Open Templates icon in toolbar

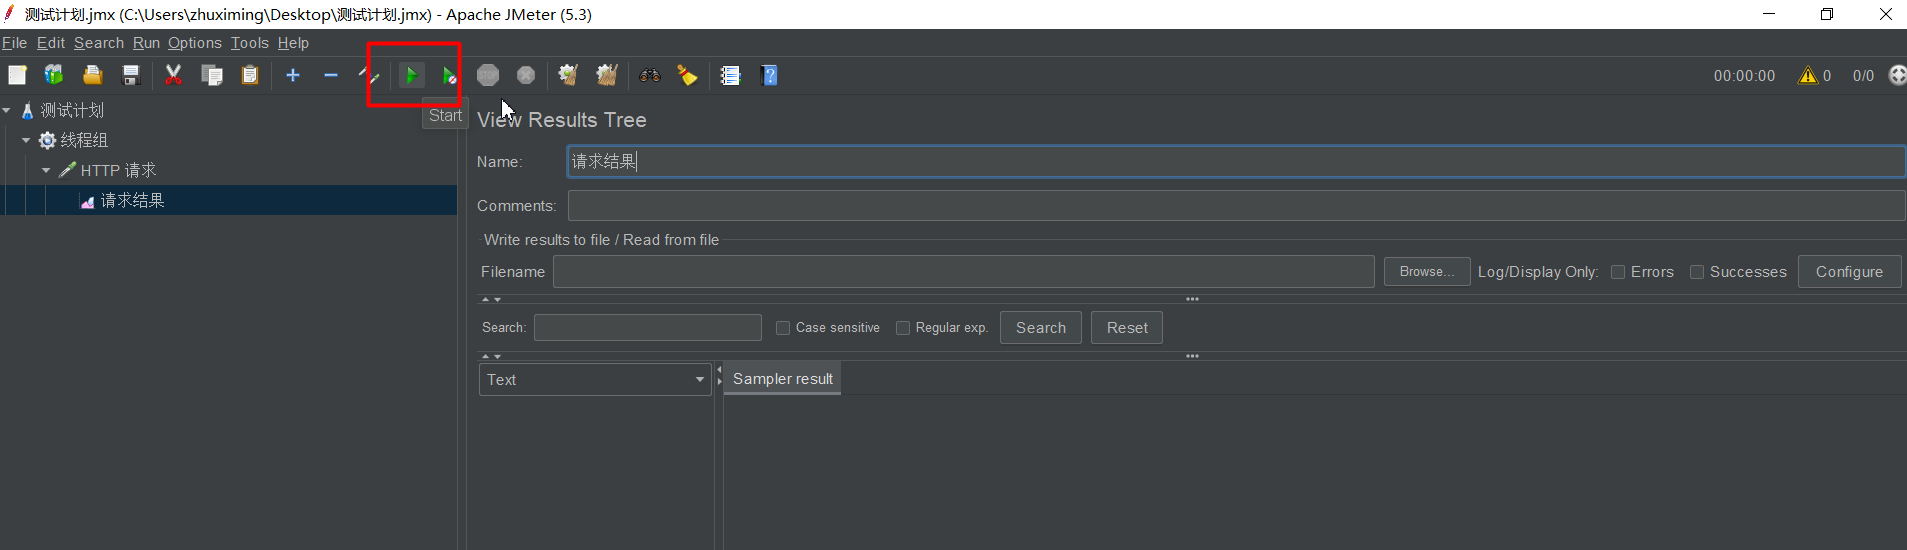point(54,75)
